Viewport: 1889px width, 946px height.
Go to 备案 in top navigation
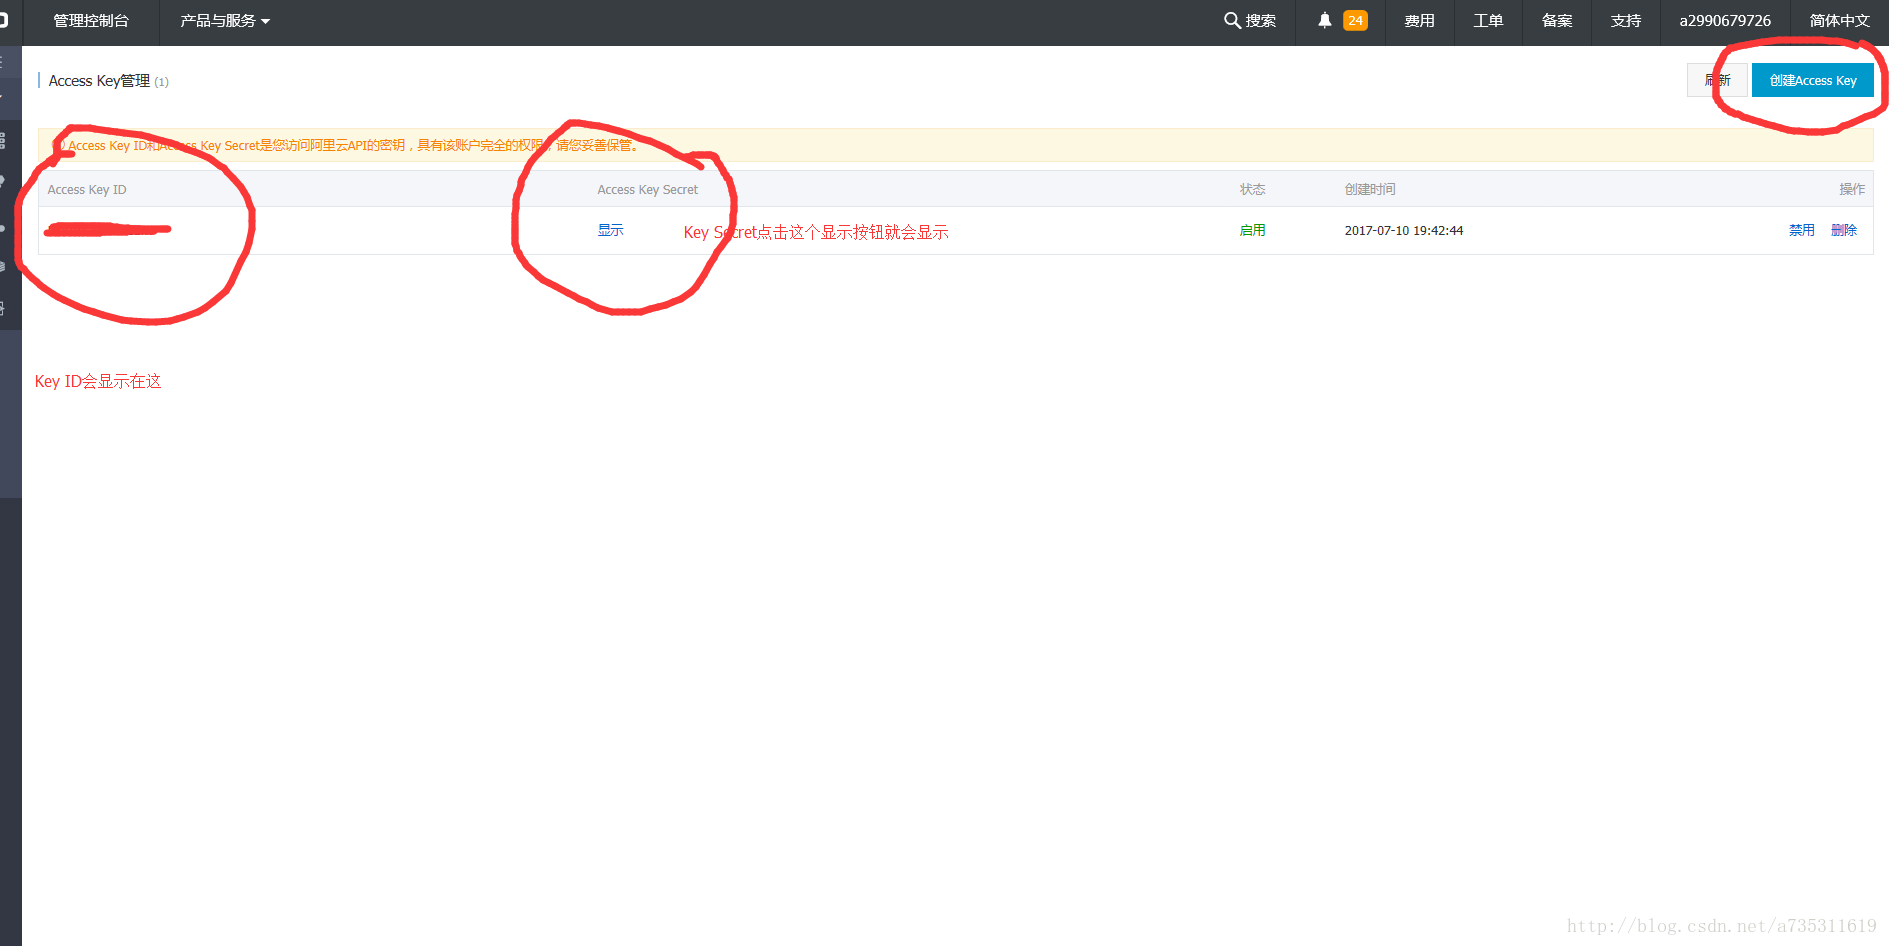[1557, 21]
